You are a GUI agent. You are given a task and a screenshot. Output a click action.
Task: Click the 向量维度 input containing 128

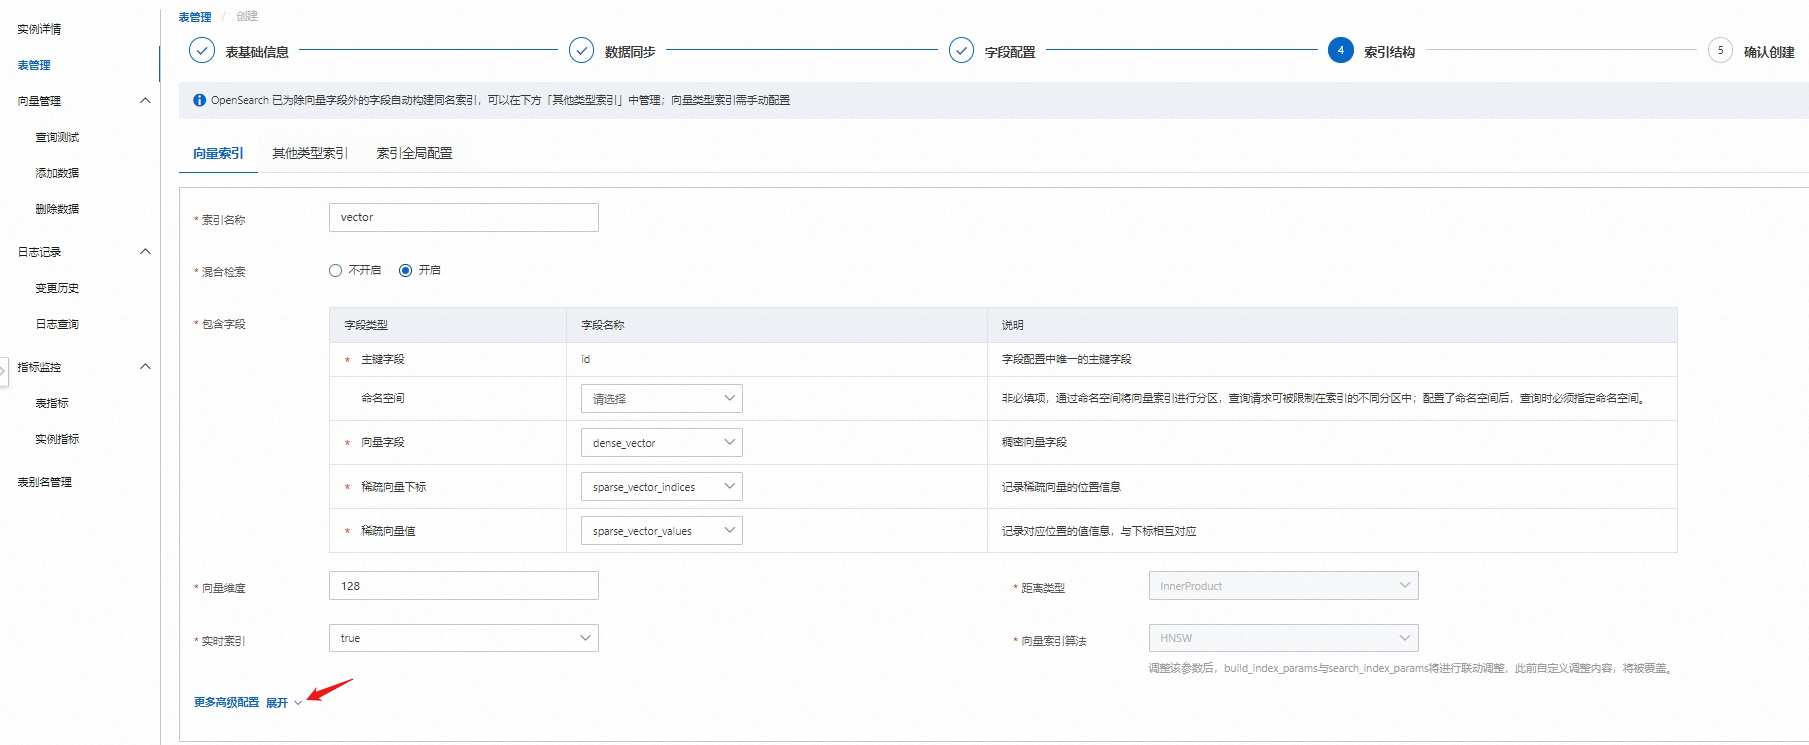point(463,586)
